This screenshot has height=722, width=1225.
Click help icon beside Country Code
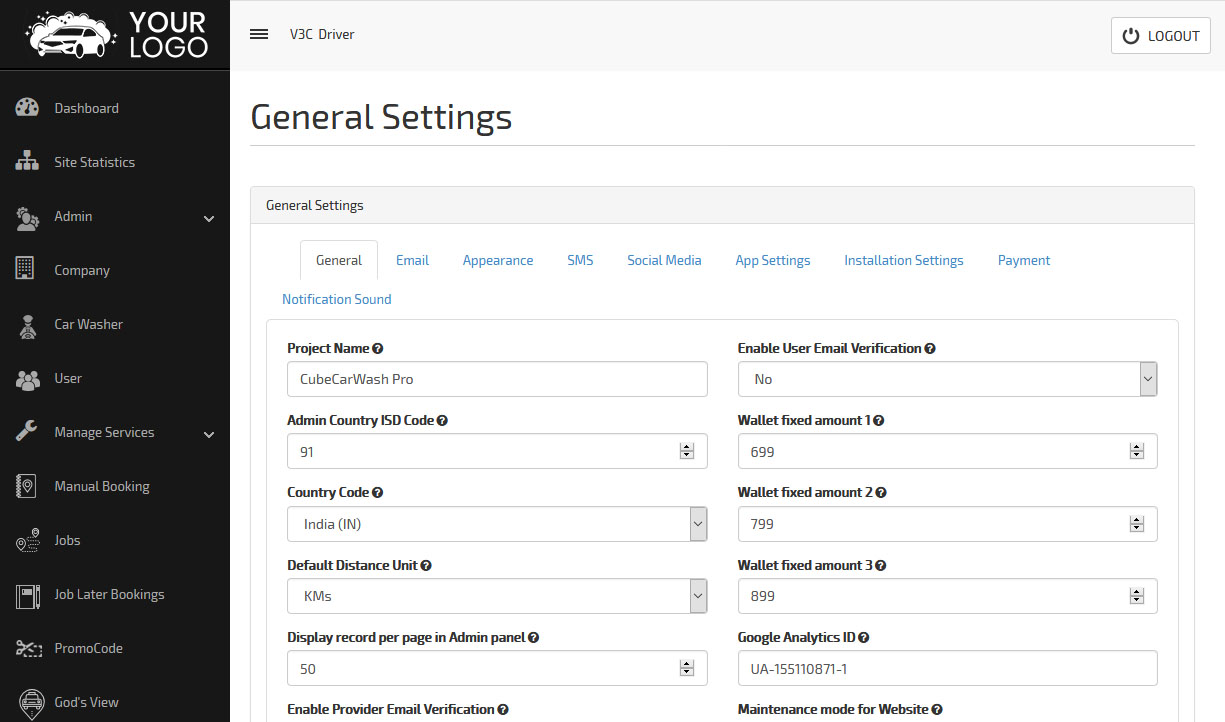(378, 493)
